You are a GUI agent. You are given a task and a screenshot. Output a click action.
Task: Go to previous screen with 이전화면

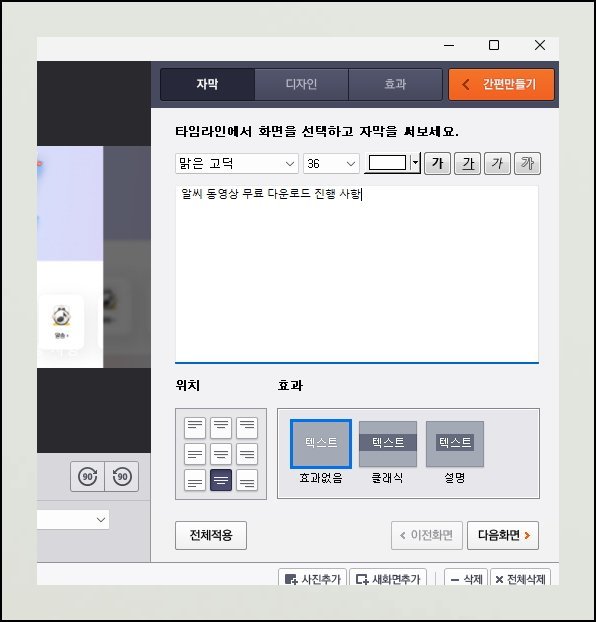coord(427,536)
